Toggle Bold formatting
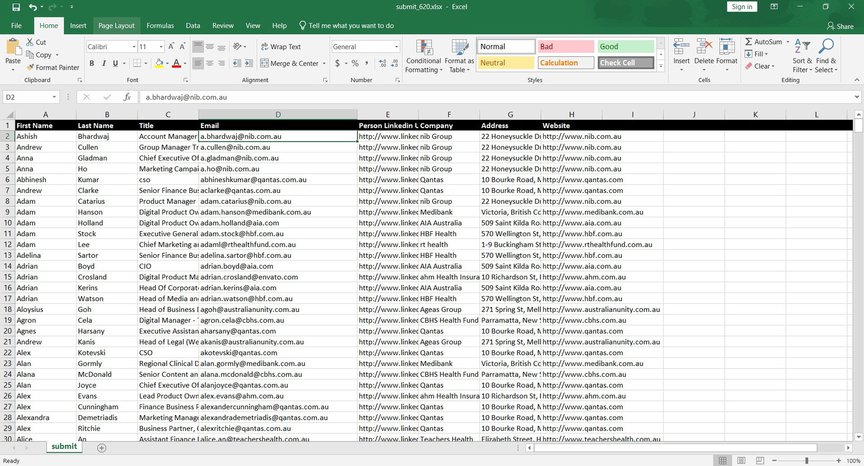Image resolution: width=864 pixels, height=466 pixels. tap(91, 63)
